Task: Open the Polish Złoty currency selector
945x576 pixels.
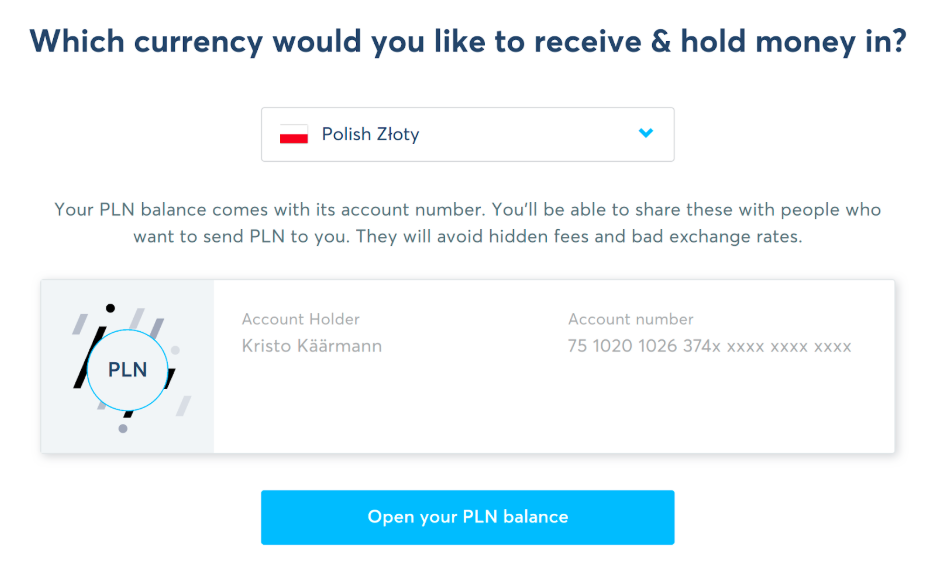Action: coord(467,134)
